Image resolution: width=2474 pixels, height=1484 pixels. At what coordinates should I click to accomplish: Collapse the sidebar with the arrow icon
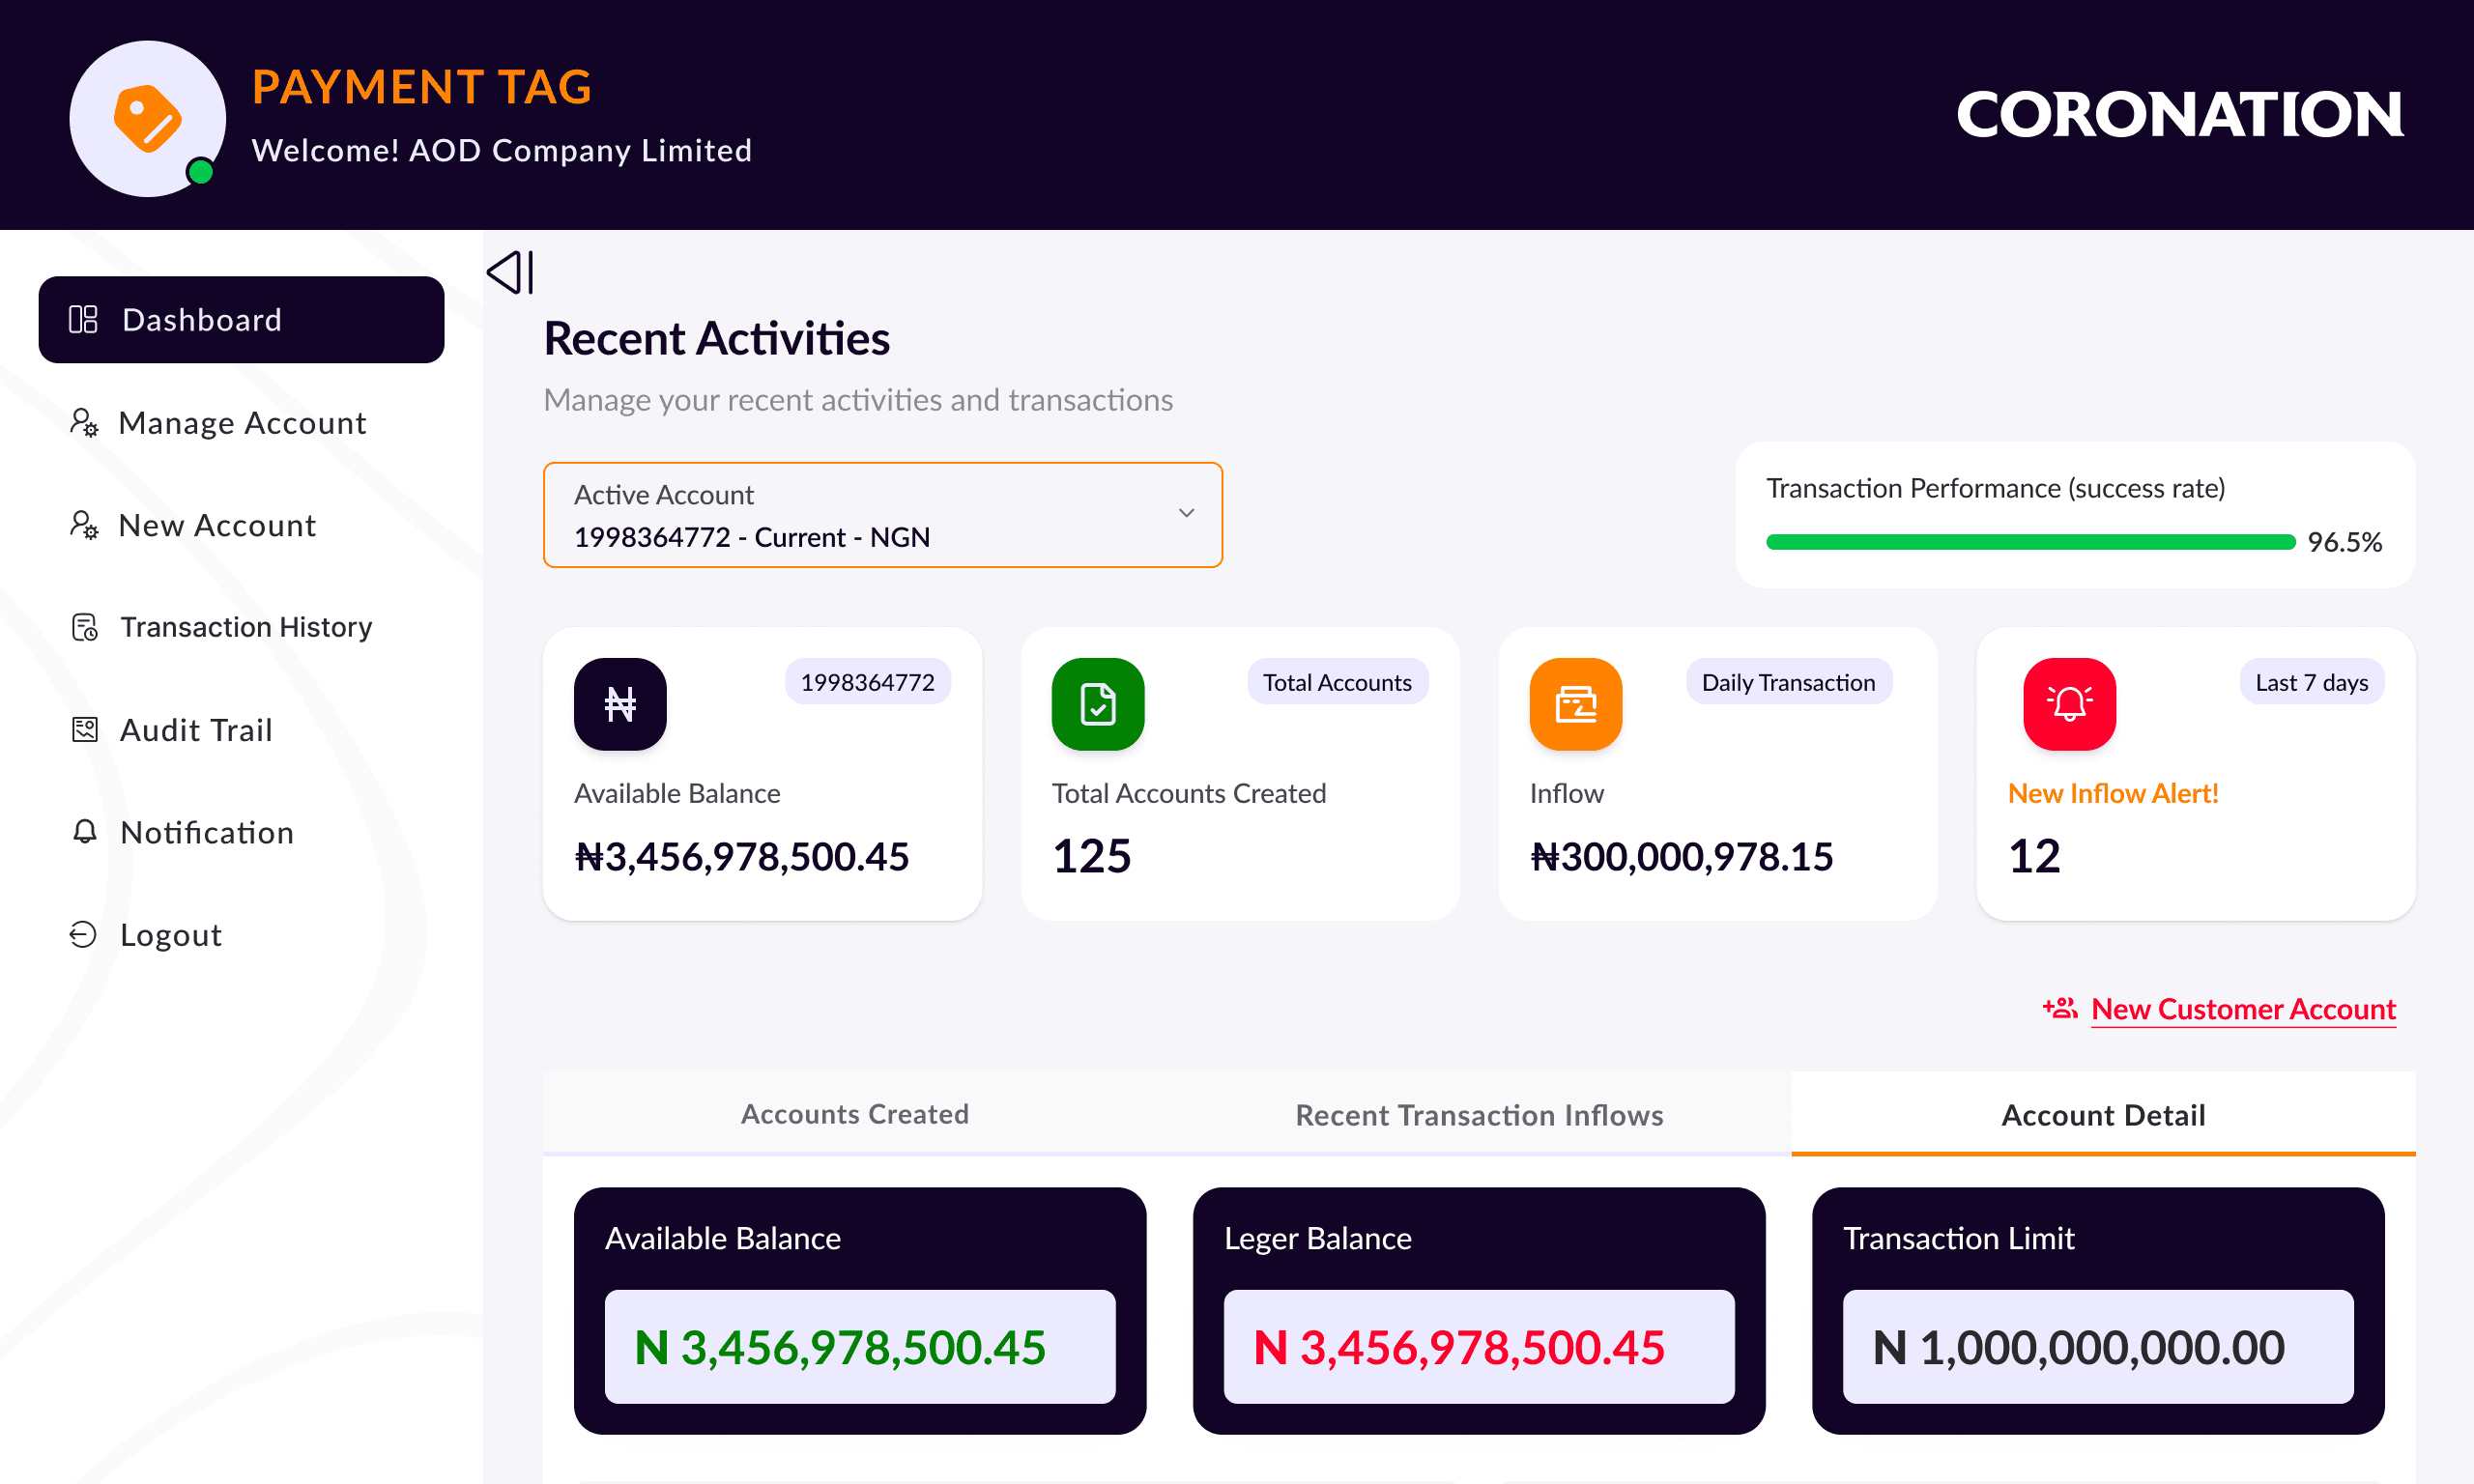pos(511,273)
